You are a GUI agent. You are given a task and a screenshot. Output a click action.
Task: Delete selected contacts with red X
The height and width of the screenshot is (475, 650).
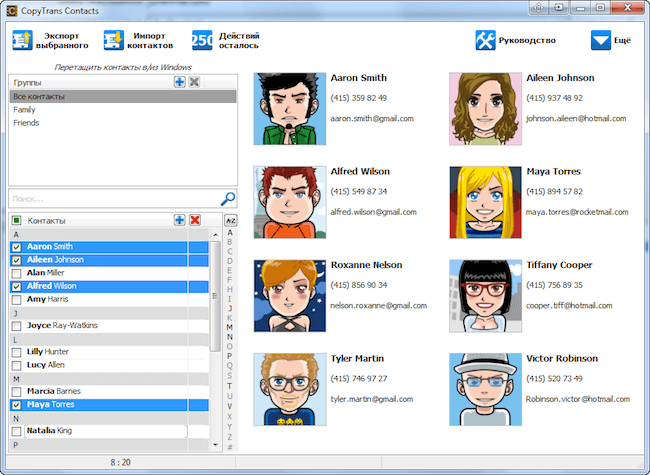195,220
